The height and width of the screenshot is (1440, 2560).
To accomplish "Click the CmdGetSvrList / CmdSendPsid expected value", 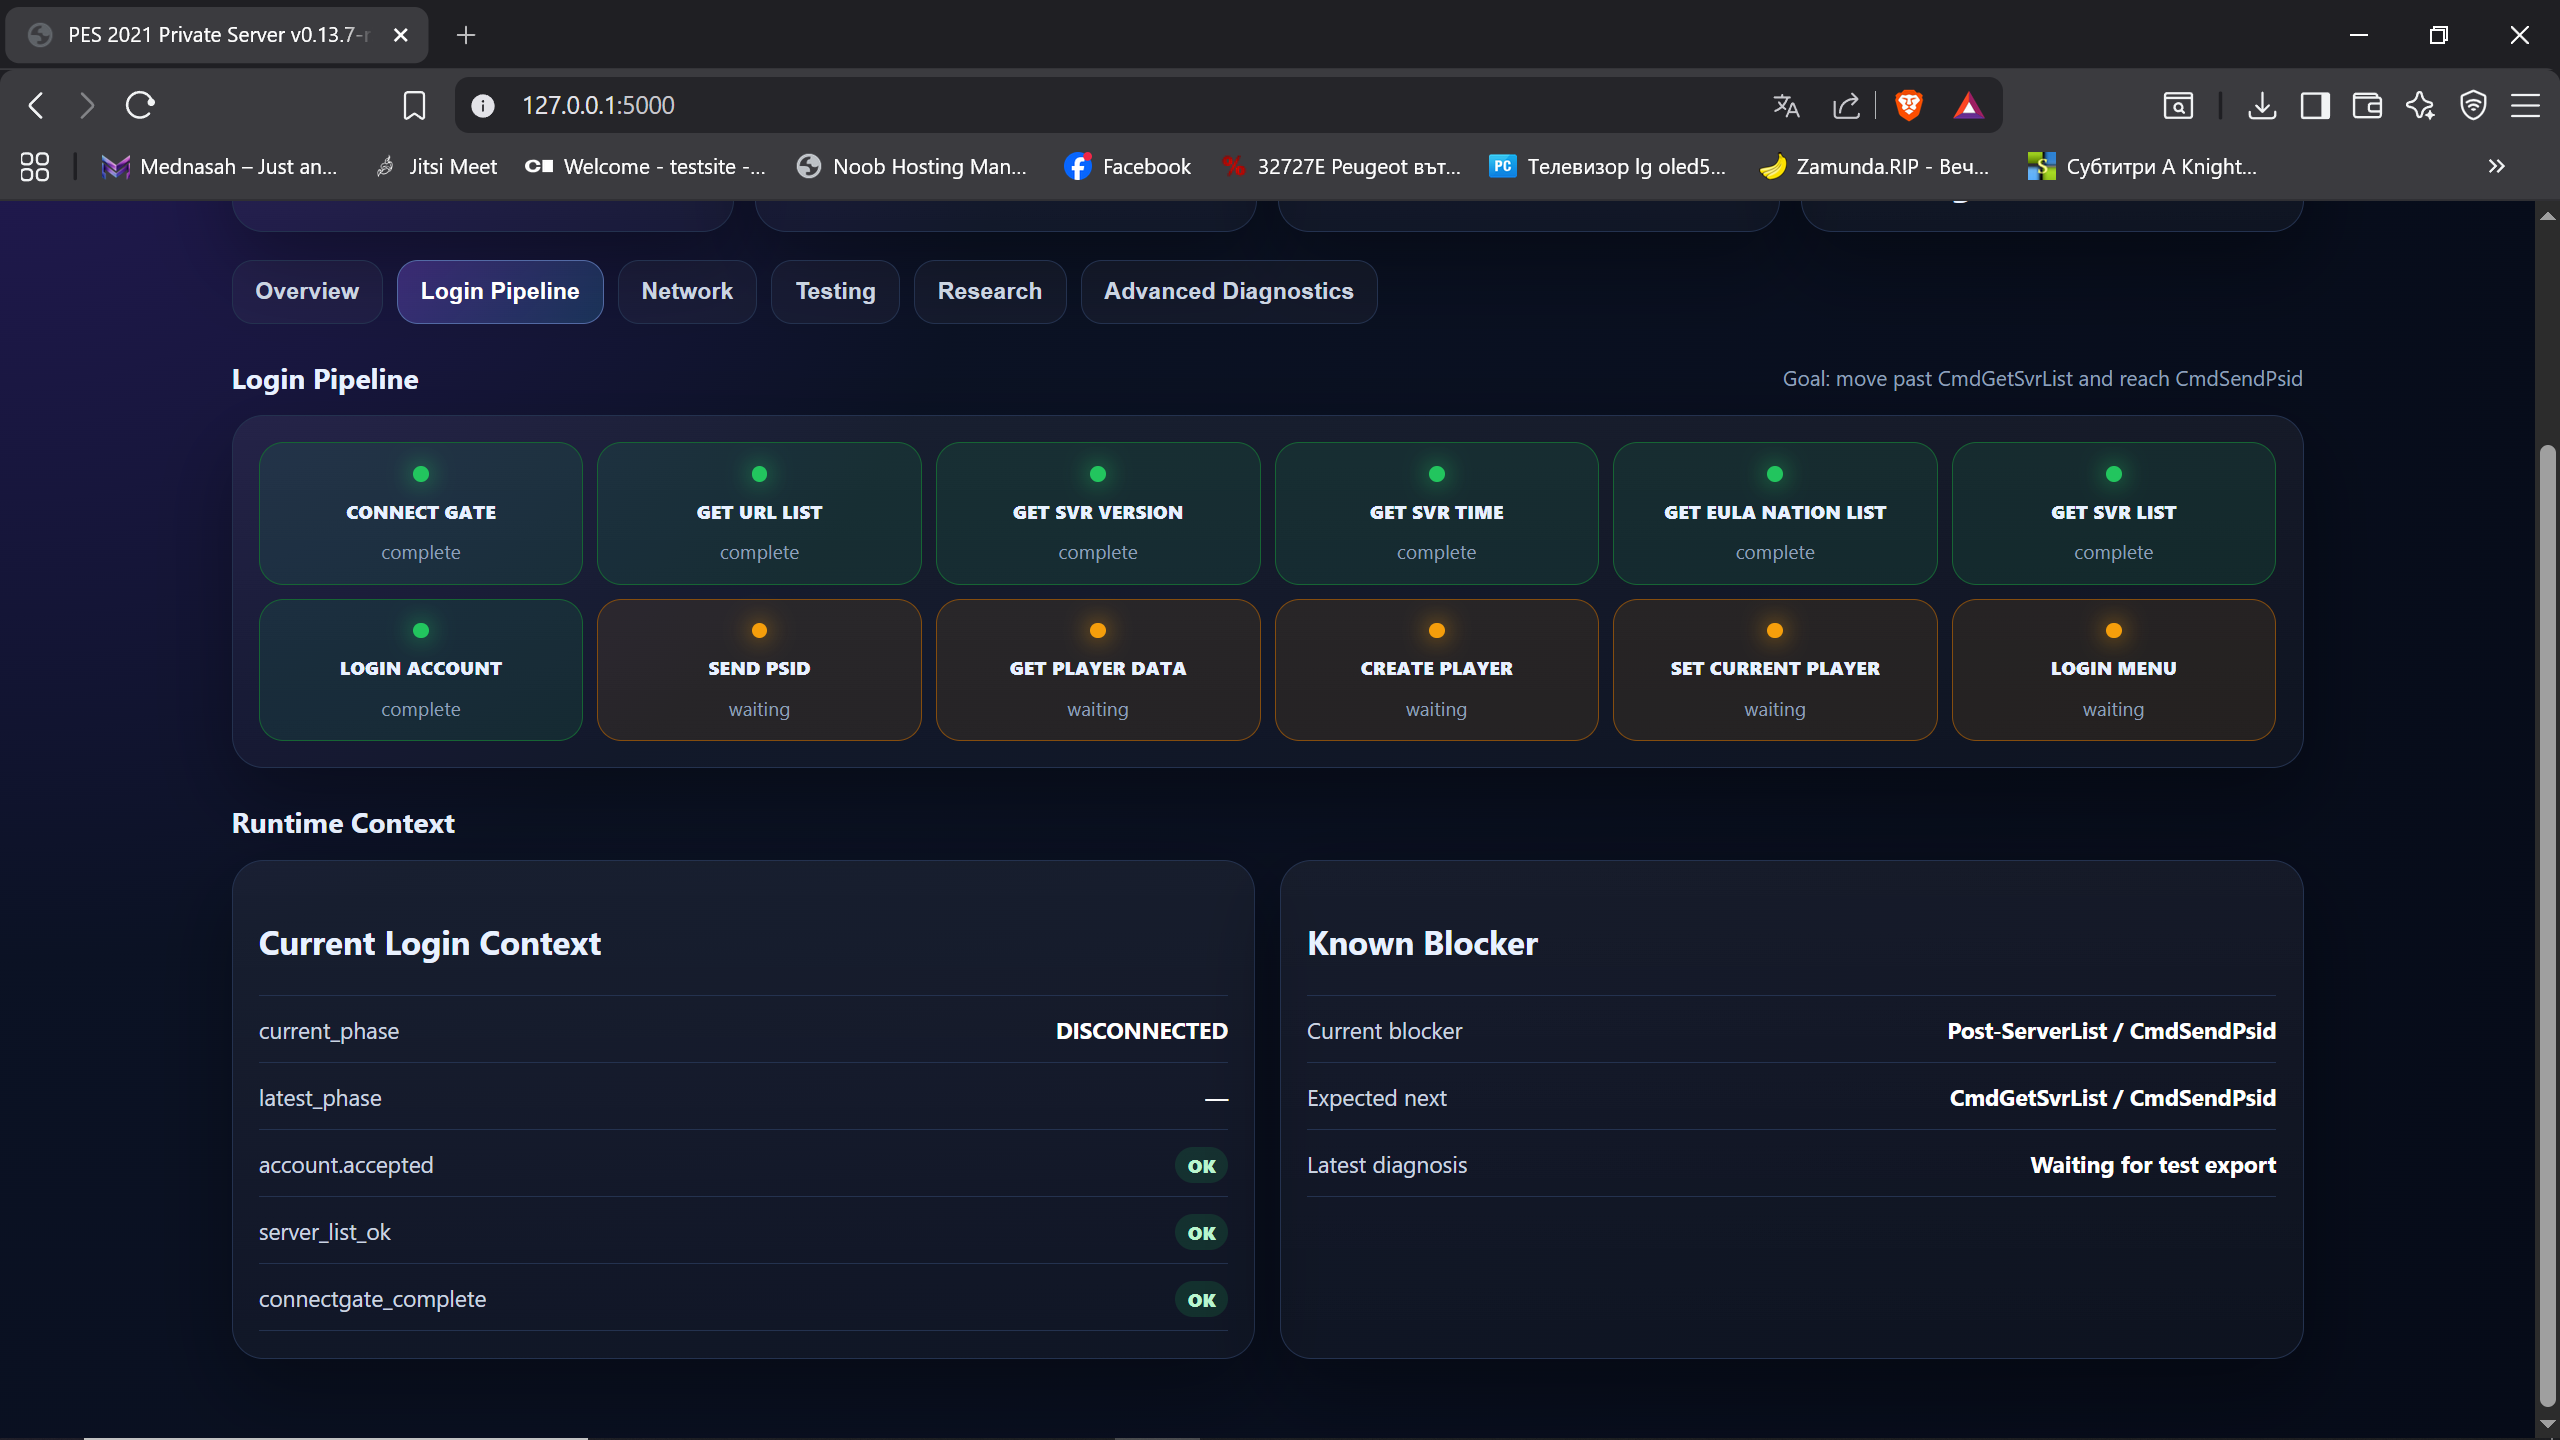I will point(2112,1098).
